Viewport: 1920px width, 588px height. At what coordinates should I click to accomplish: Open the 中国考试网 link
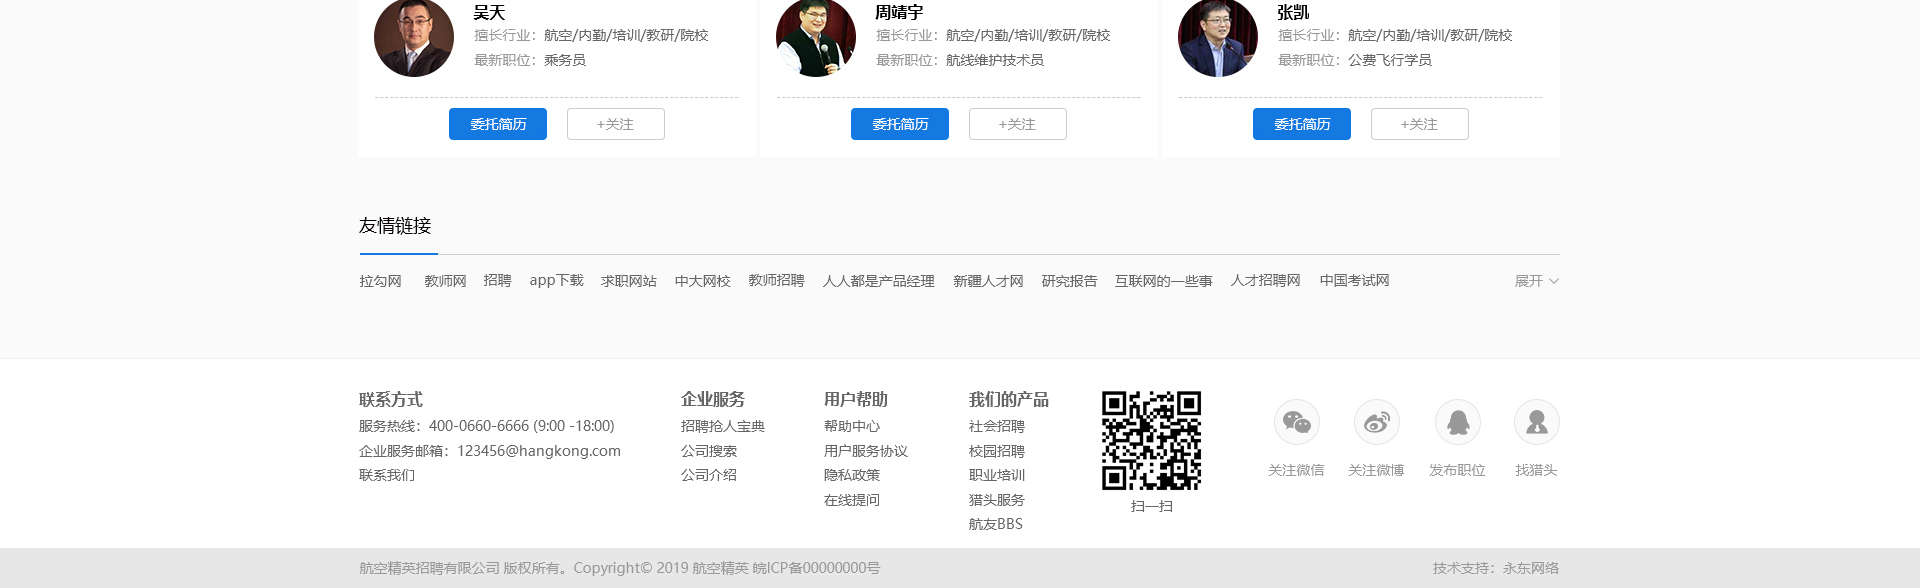tap(1354, 281)
